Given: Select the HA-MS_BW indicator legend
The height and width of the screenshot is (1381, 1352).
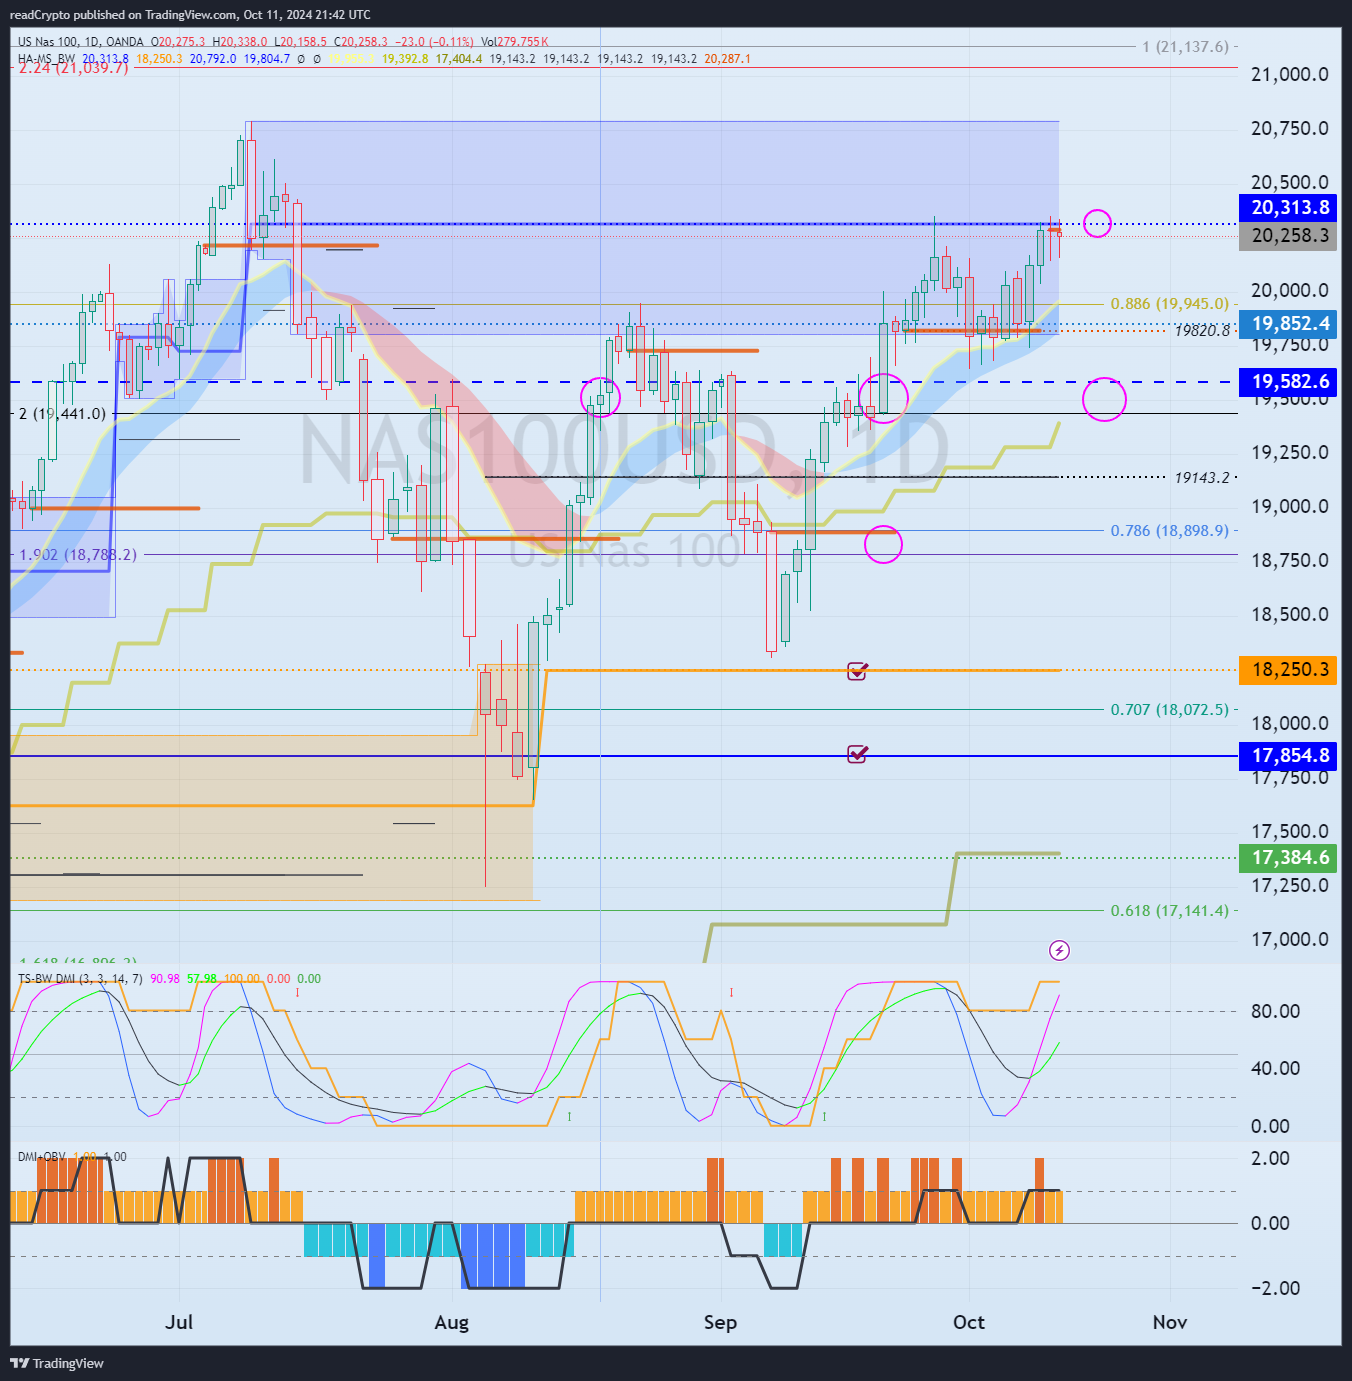Looking at the screenshot, I should [x=46, y=59].
